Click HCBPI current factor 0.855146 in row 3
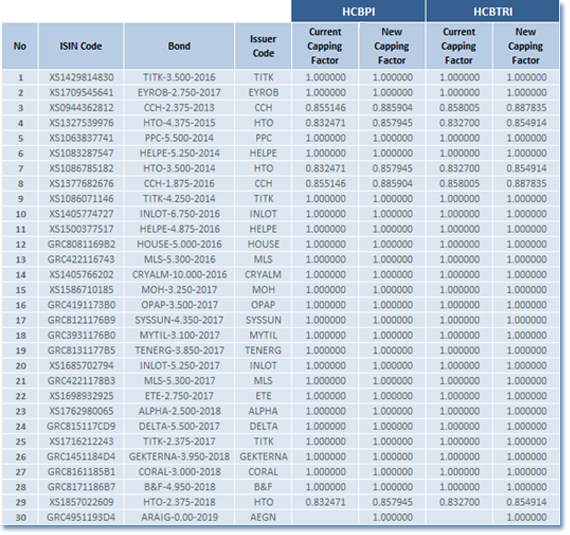570x535 pixels. [325, 108]
